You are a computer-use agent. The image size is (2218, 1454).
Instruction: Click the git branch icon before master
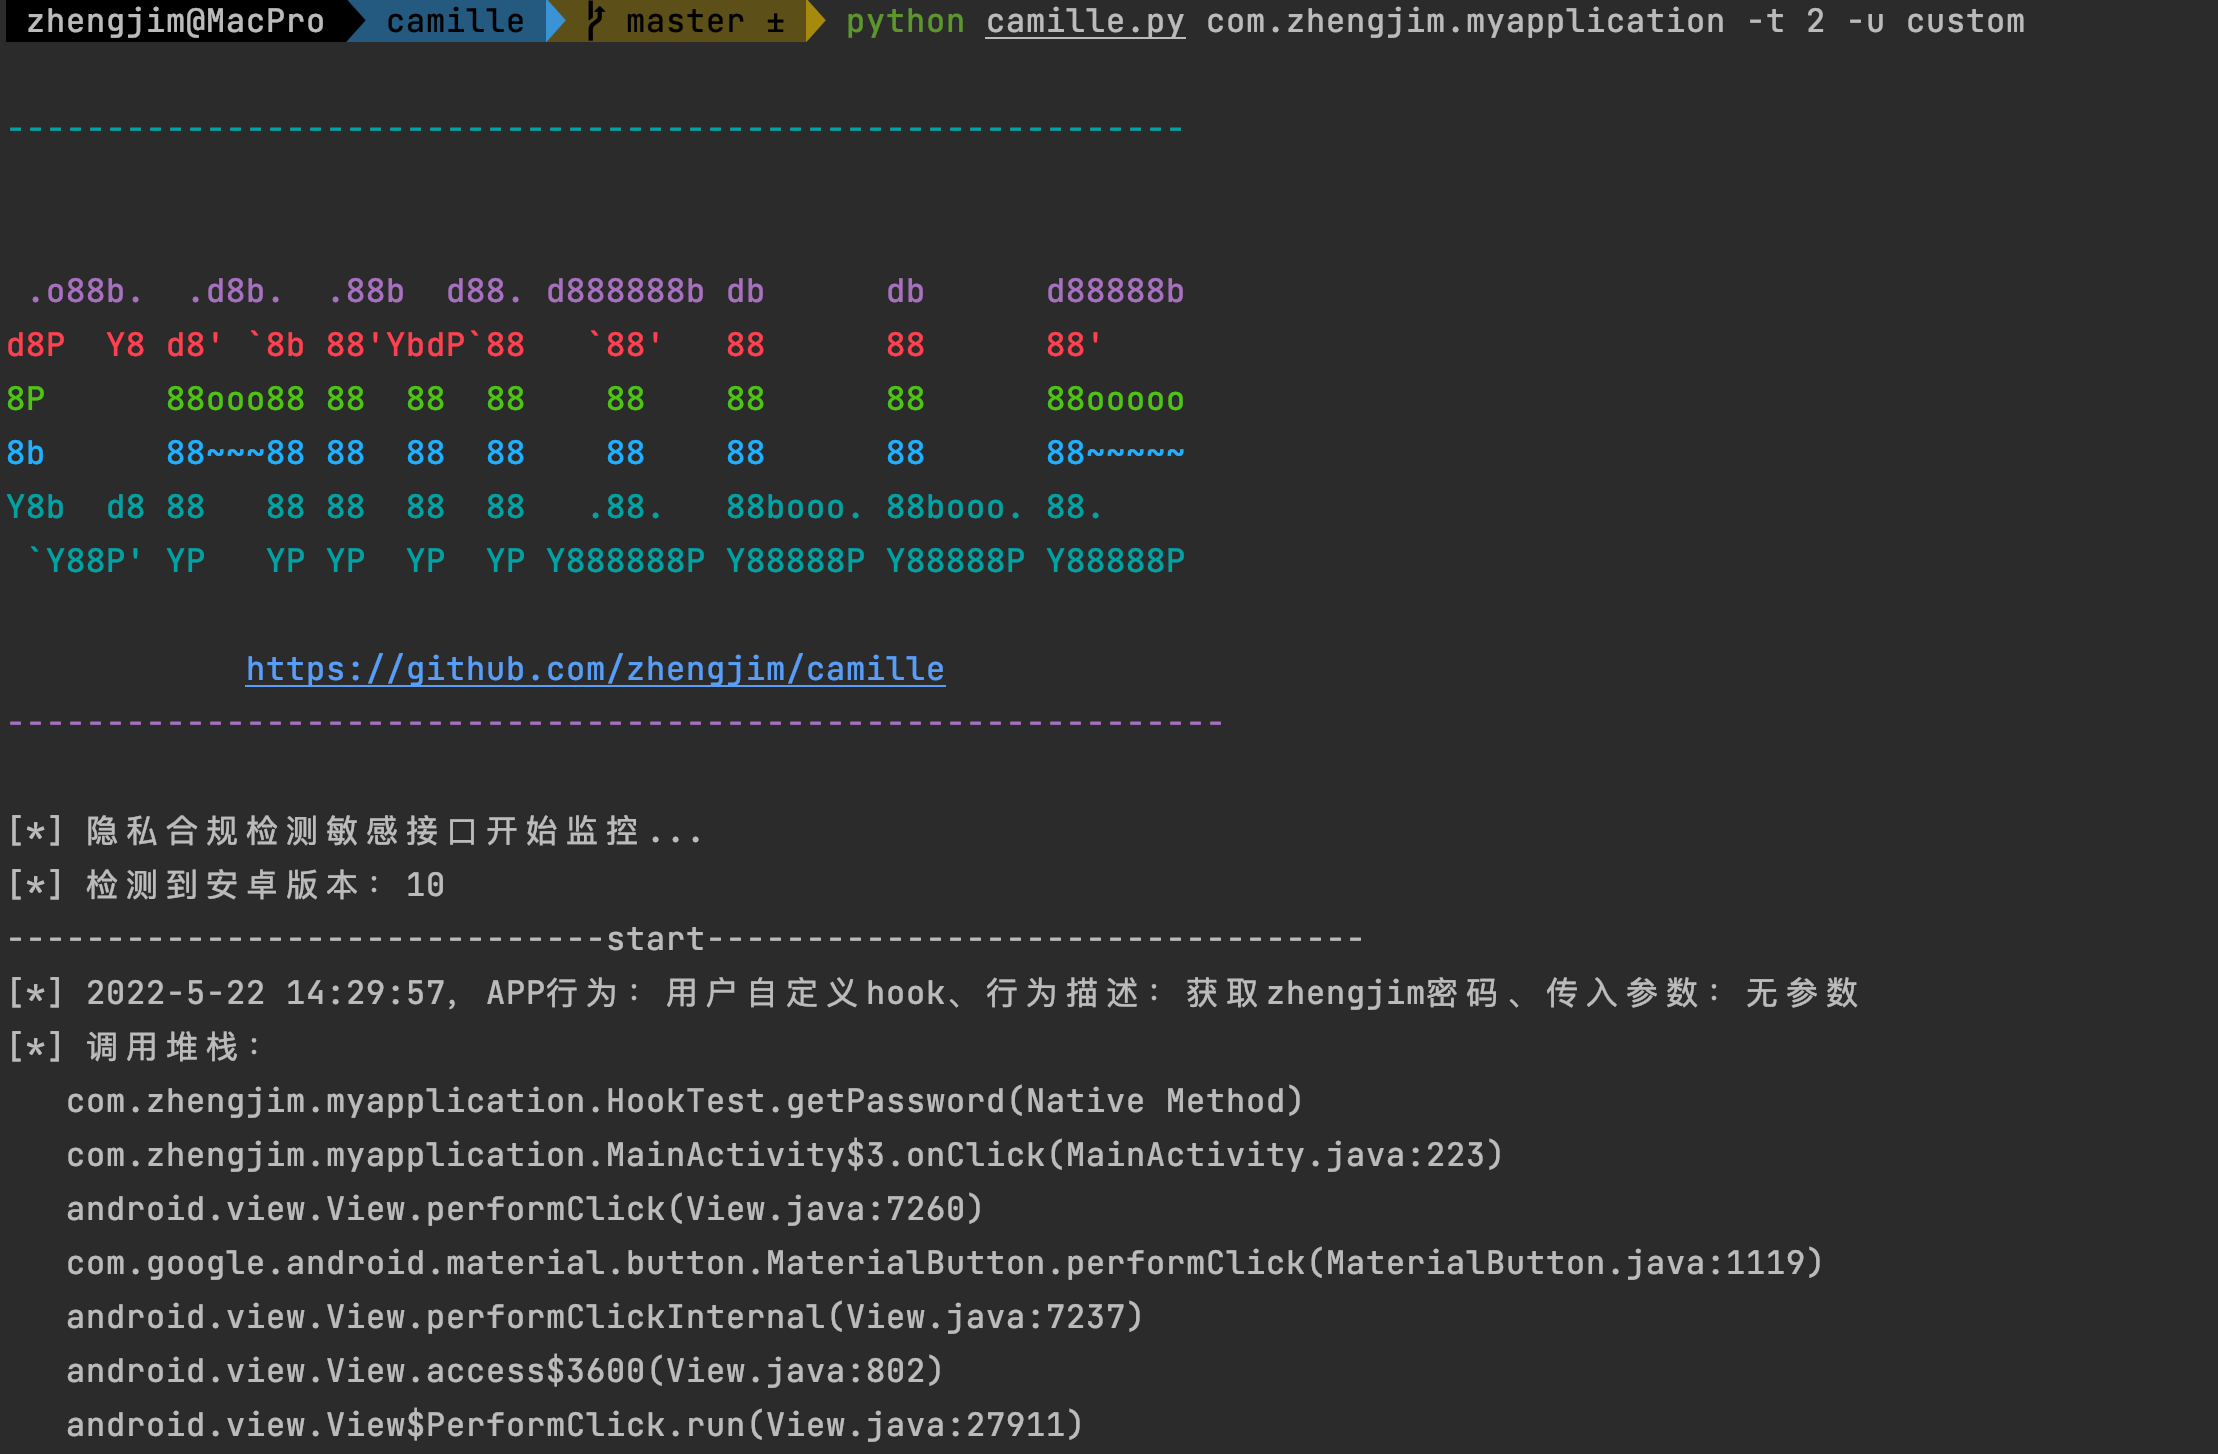[x=596, y=21]
